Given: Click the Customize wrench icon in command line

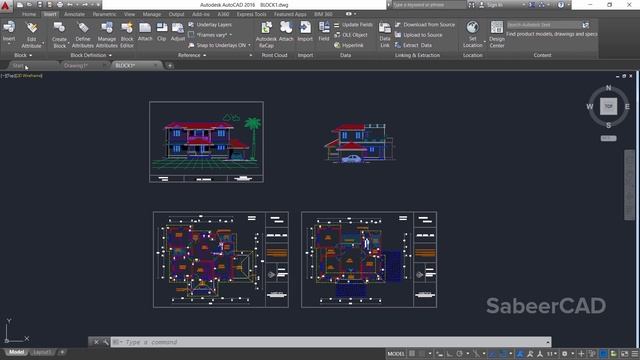Looking at the screenshot, I should 106,342.
